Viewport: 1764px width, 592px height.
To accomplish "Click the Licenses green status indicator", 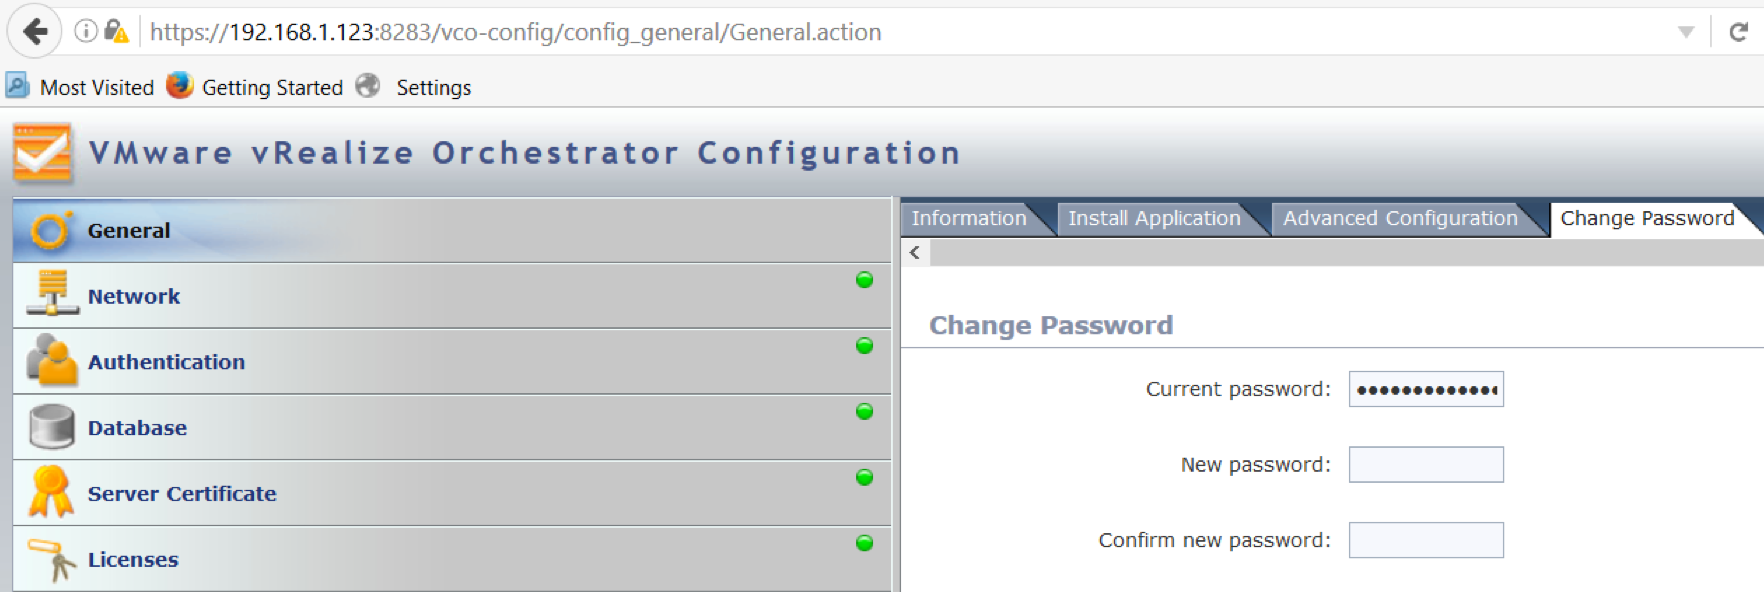I will tap(865, 543).
